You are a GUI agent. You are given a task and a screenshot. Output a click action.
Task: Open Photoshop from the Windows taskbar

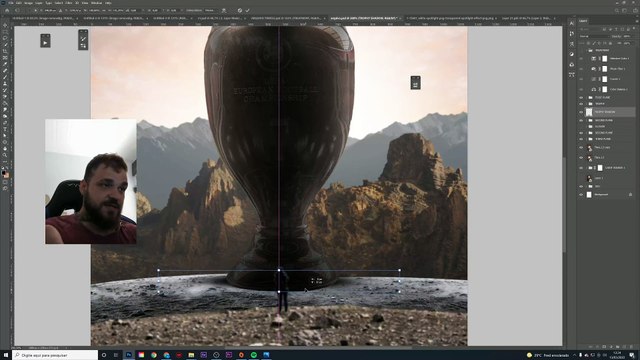129,355
